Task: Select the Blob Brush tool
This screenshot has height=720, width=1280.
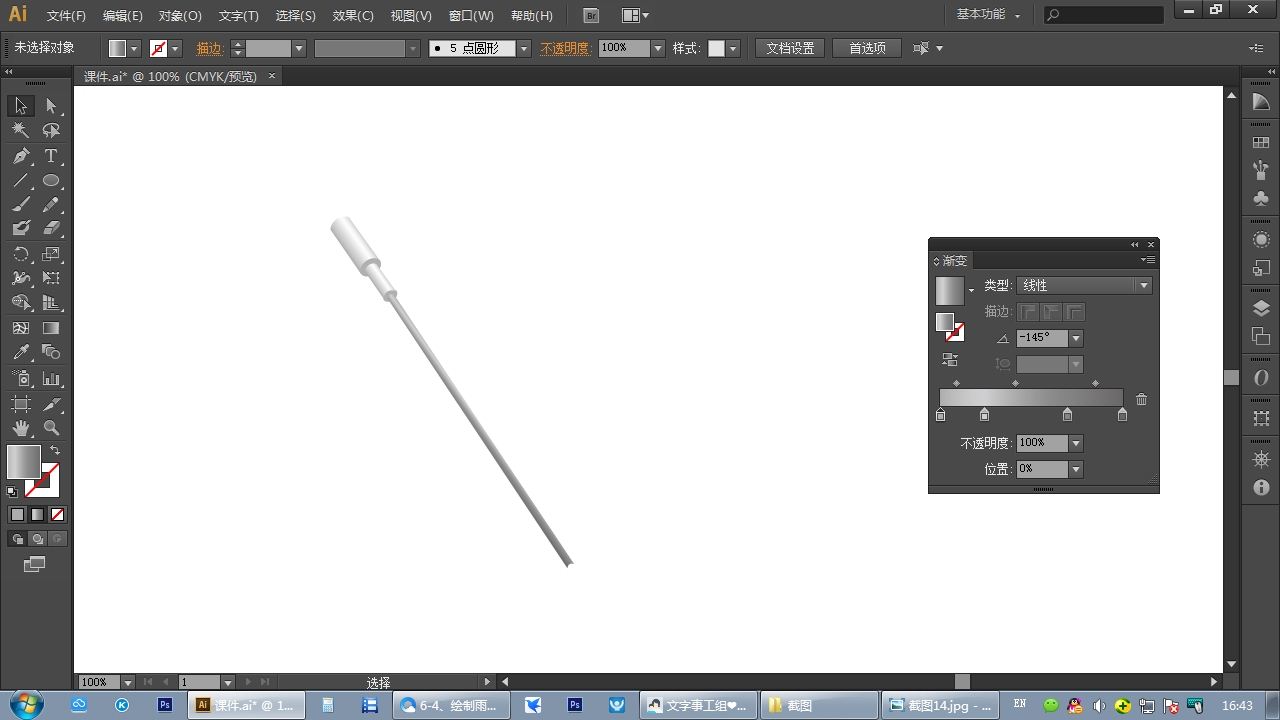Action: tap(21, 229)
